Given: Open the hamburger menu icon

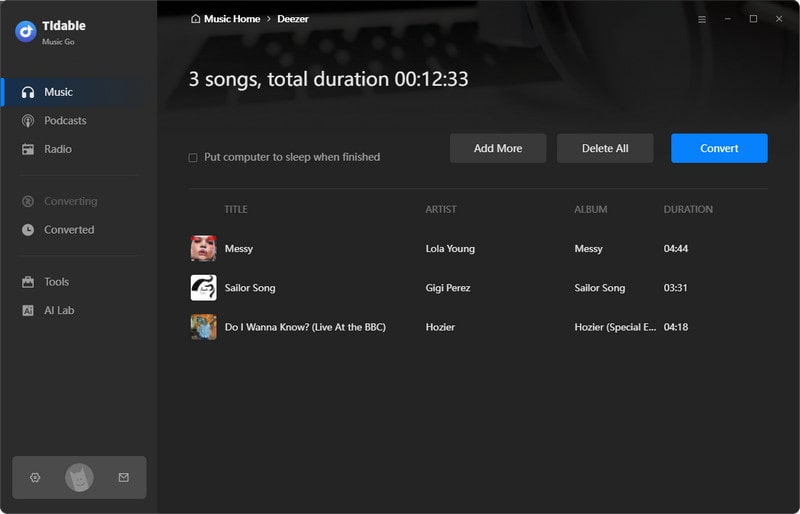Looking at the screenshot, I should pos(702,19).
